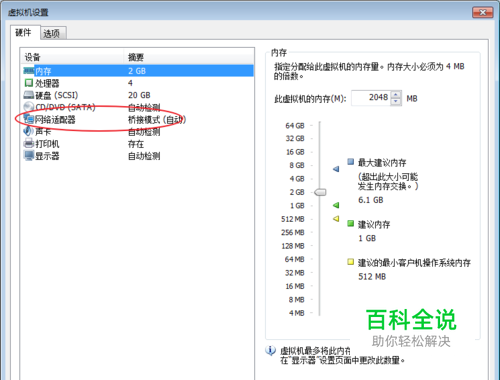
Task: Click the 16 MB mark on memory scale
Action: (295, 286)
